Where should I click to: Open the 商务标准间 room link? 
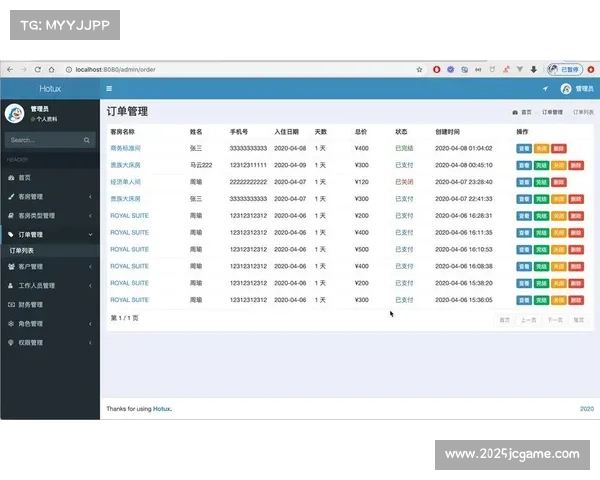point(126,148)
